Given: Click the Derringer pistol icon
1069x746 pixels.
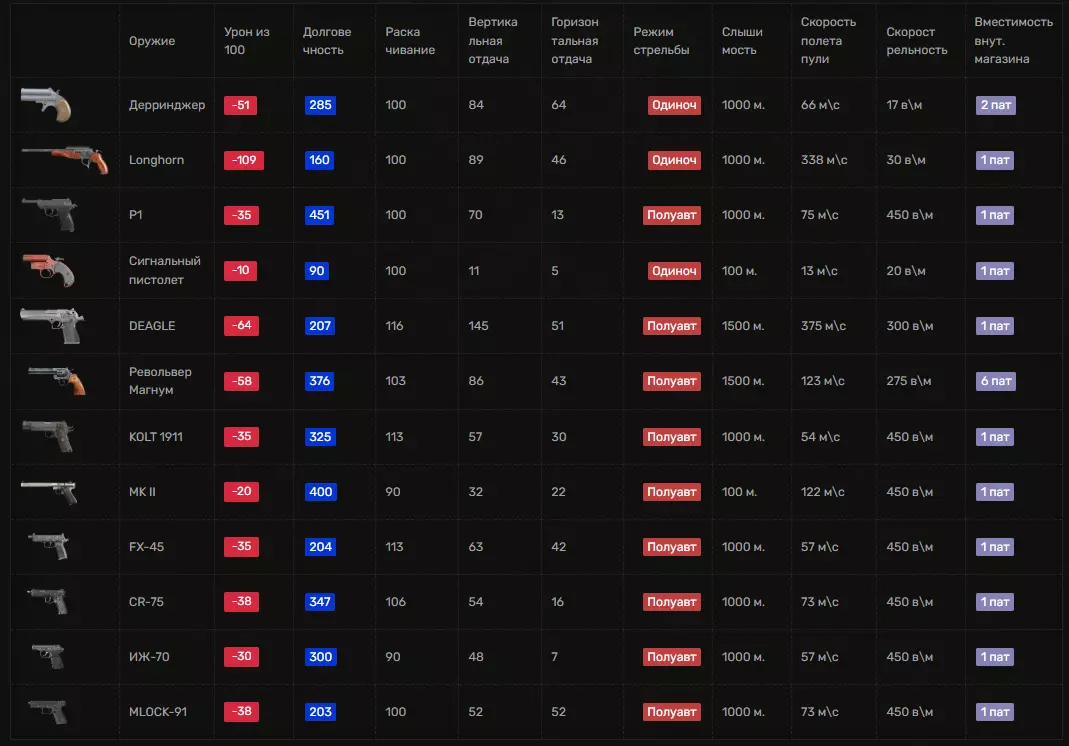Looking at the screenshot, I should pyautogui.click(x=46, y=102).
